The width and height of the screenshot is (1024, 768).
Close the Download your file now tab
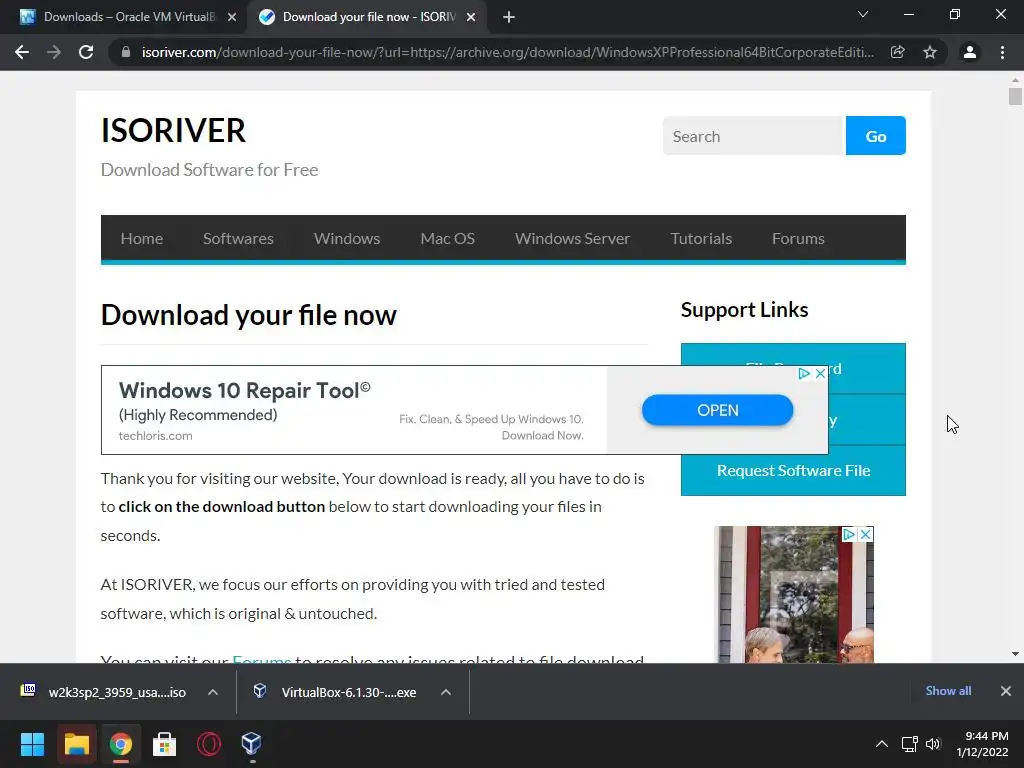[471, 17]
